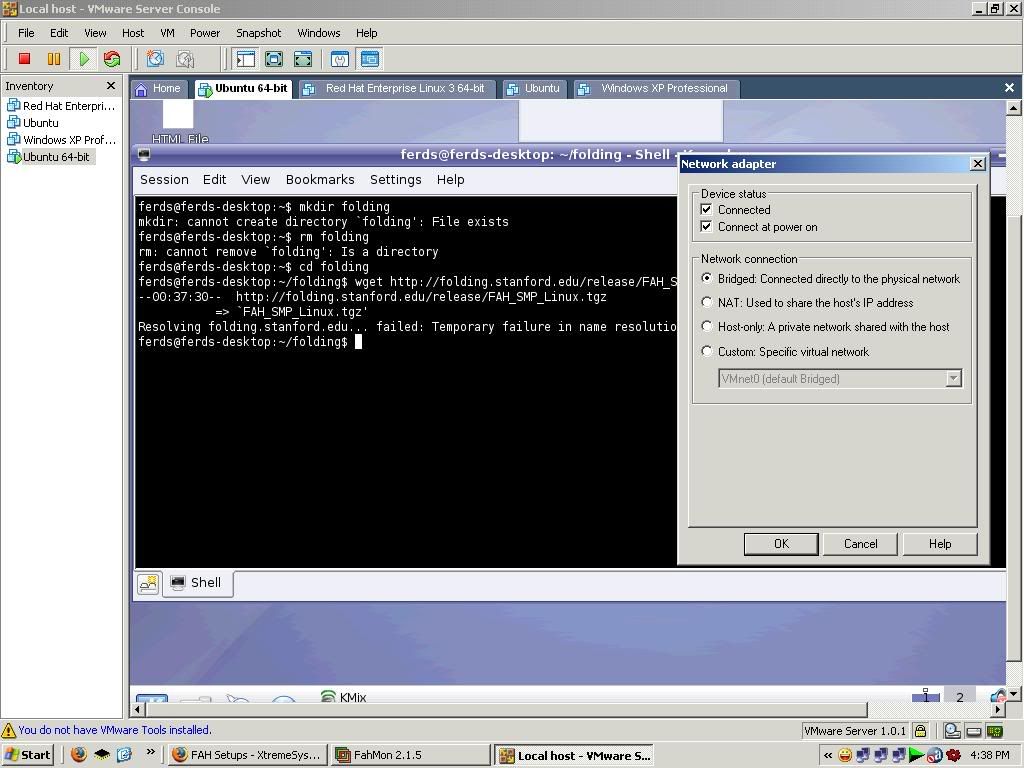Open the VM menu

click(x=167, y=33)
